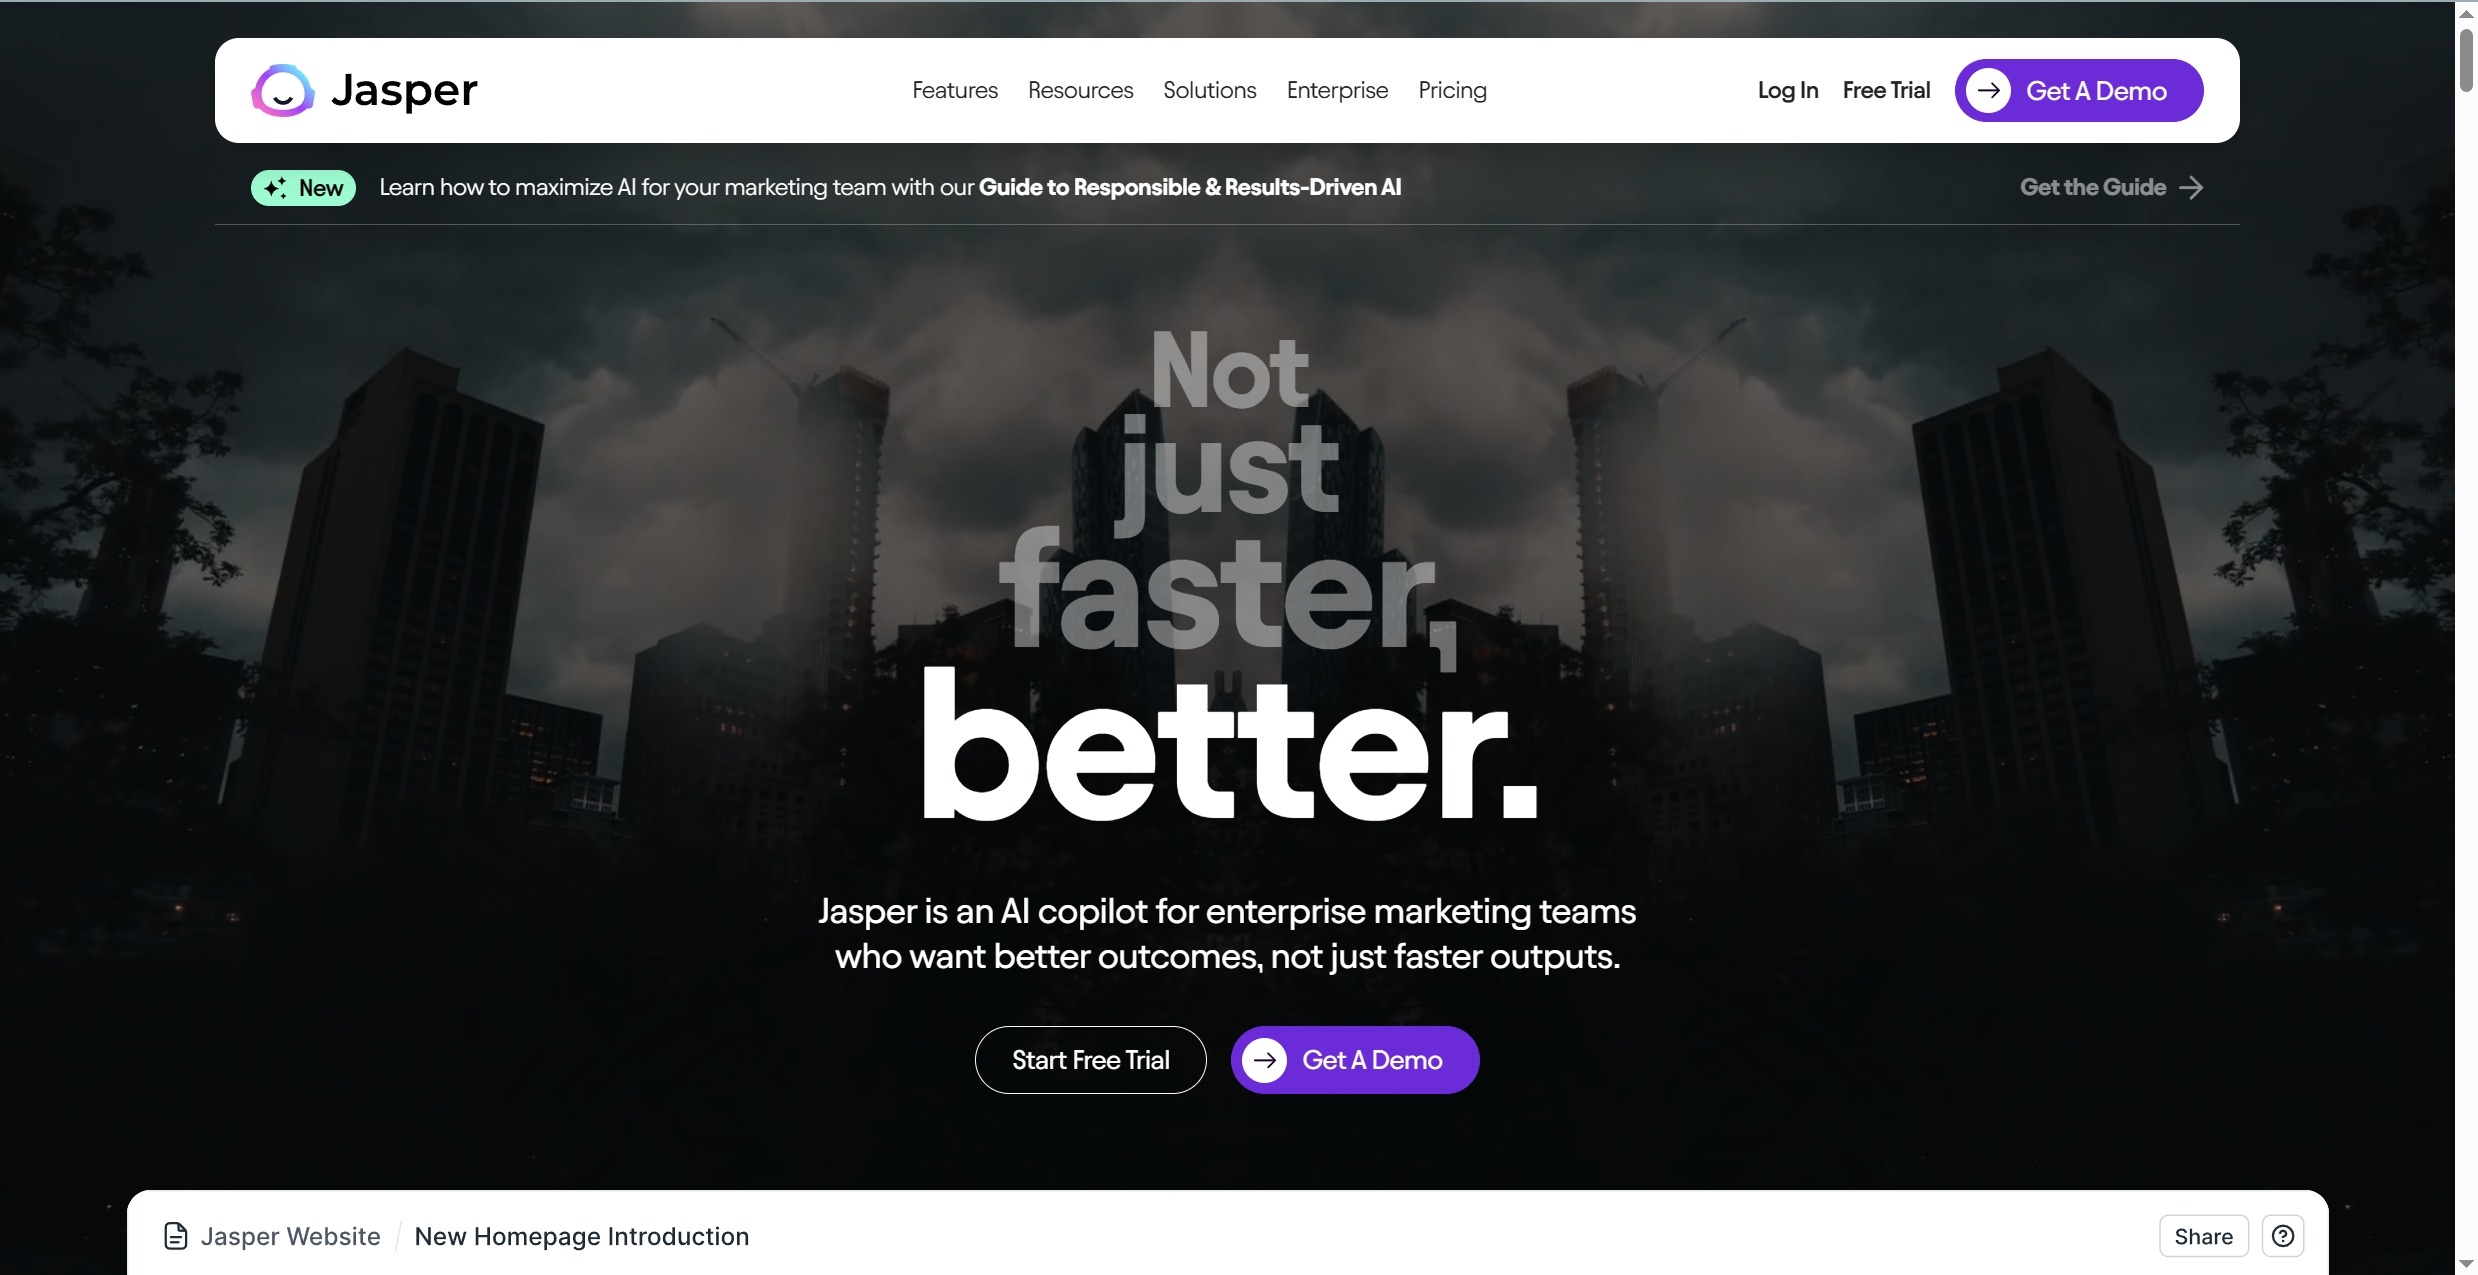Click Start Free Trial in the hero section
Viewport: 2478px width, 1275px height.
coord(1089,1059)
